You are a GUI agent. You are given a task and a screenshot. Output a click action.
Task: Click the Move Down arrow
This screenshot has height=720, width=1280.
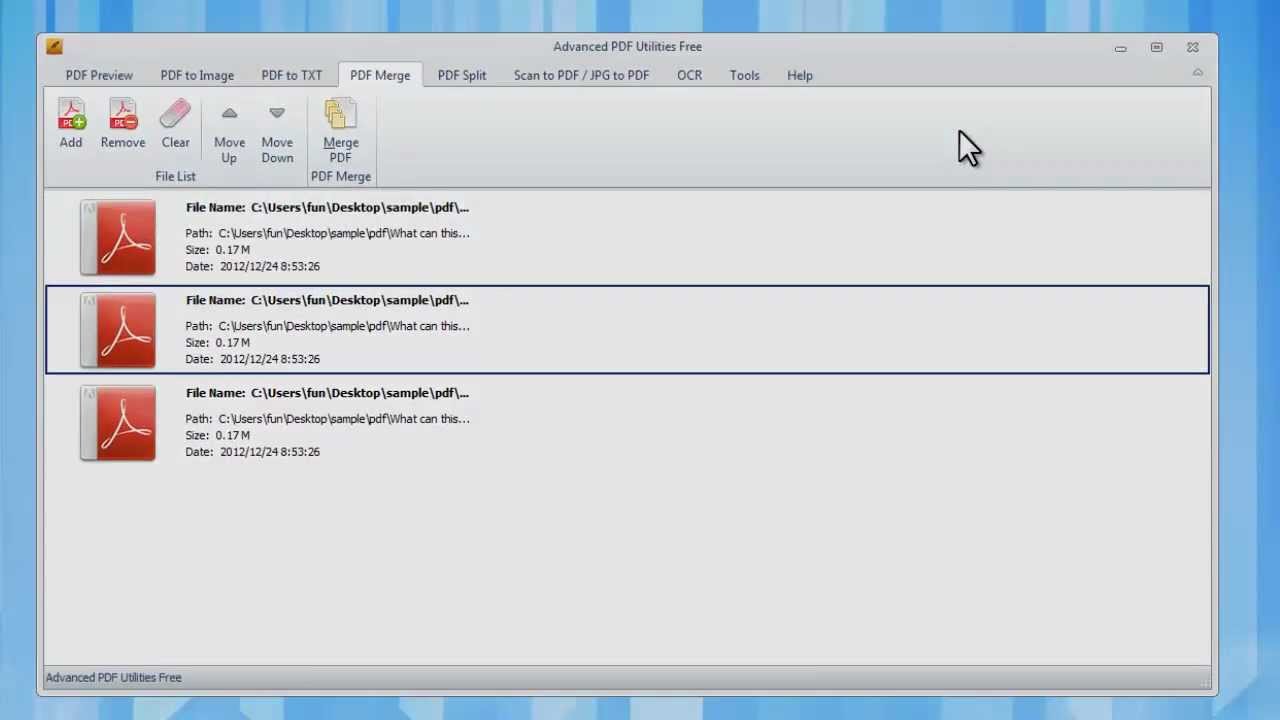[x=277, y=114]
